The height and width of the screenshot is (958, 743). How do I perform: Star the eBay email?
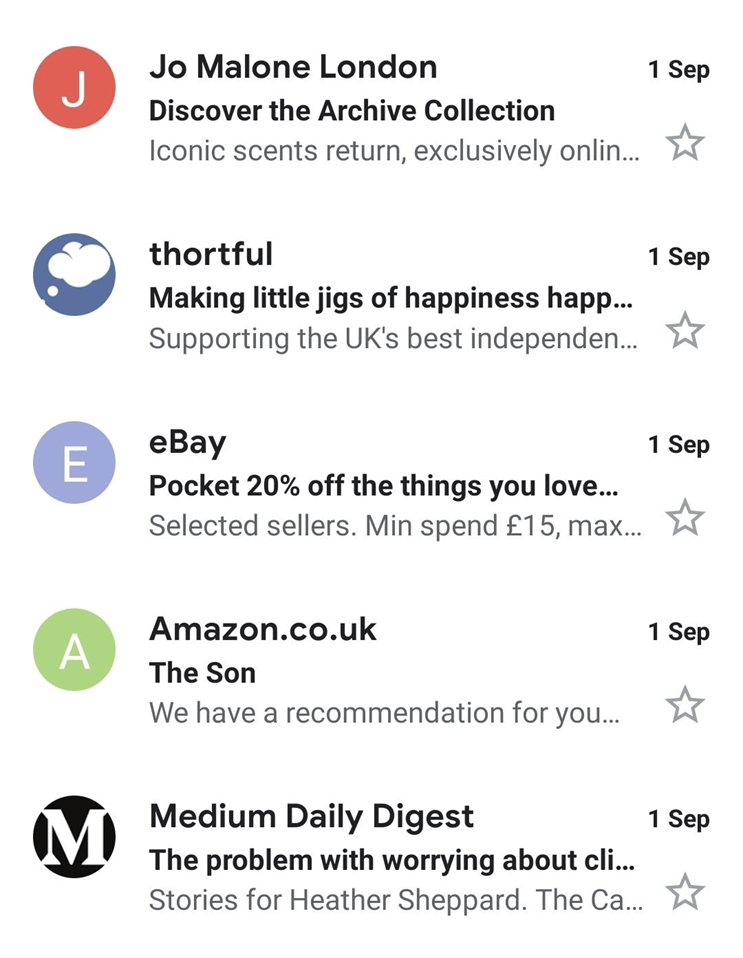pos(685,518)
